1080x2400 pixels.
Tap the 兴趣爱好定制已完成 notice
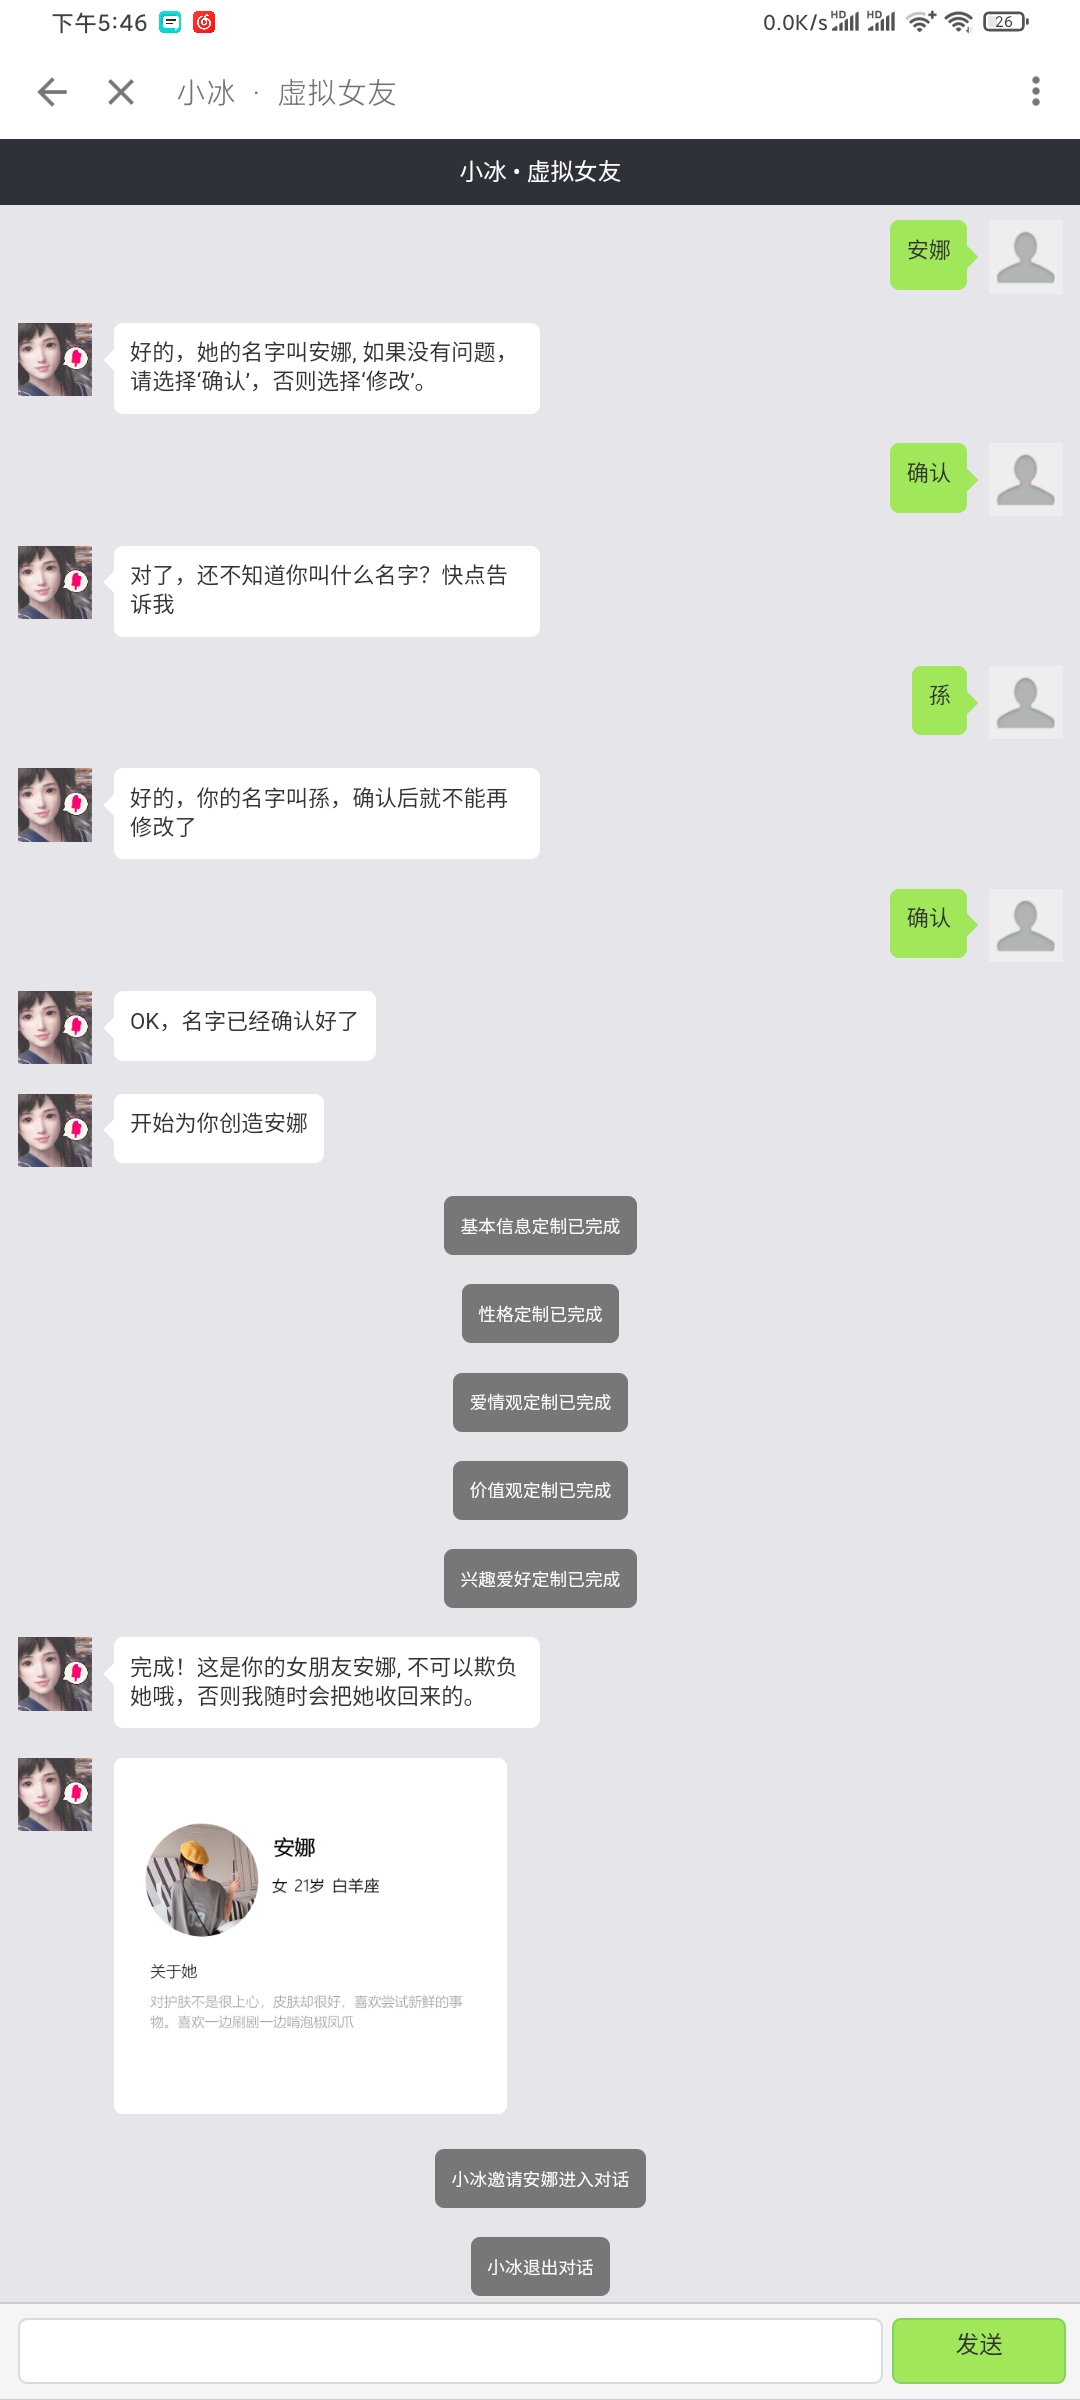tap(540, 1579)
